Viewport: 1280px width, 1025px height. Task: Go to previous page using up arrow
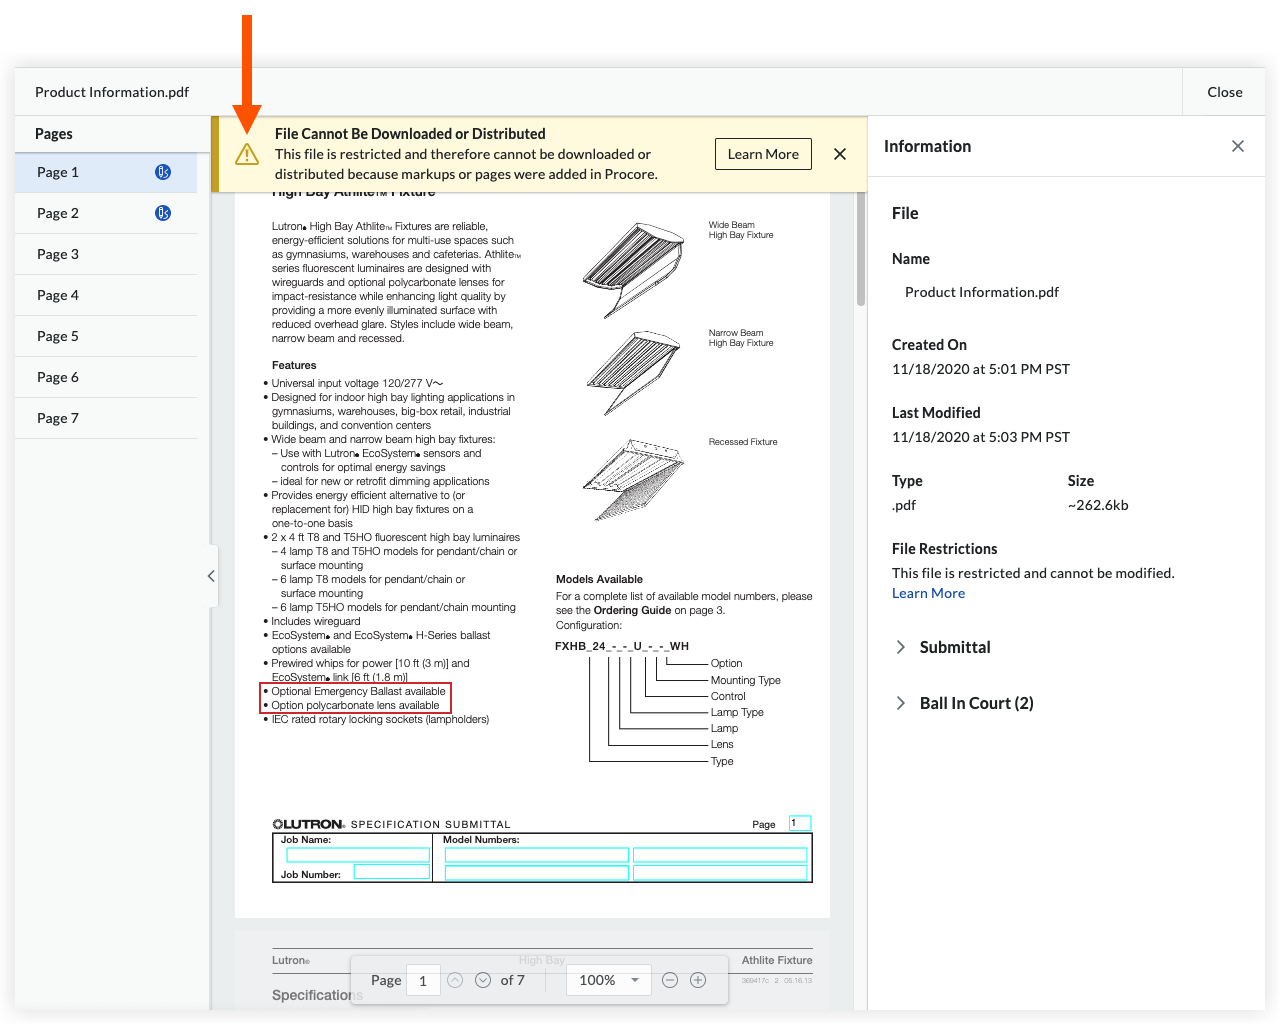pos(455,980)
